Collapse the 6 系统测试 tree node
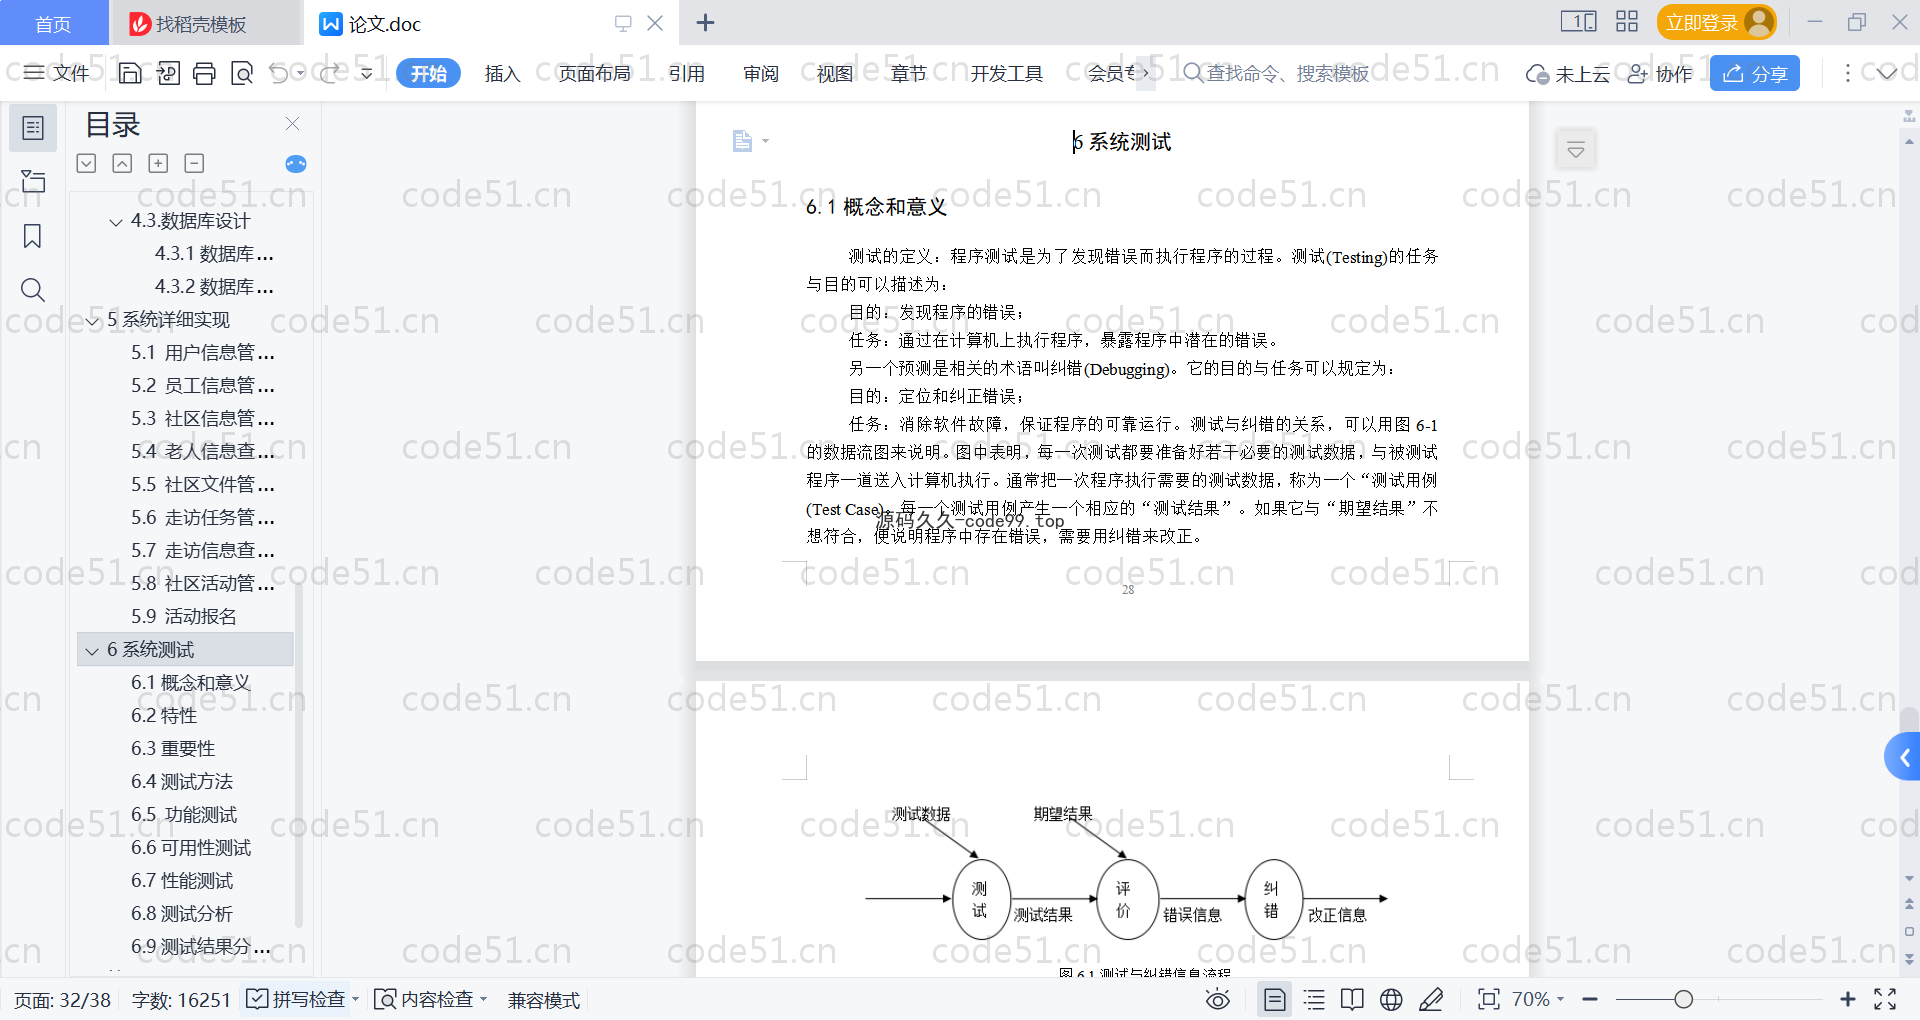Viewport: 1920px width, 1020px height. (x=92, y=651)
